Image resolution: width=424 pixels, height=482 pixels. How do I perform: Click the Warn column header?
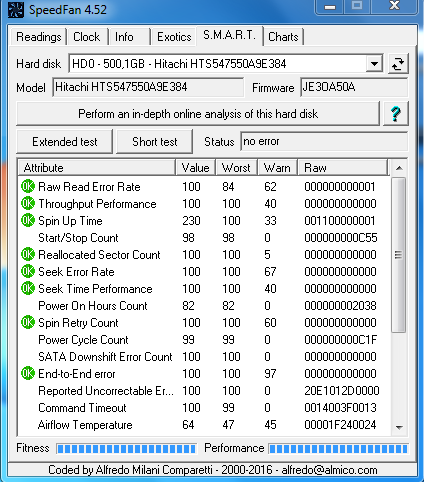pyautogui.click(x=277, y=168)
